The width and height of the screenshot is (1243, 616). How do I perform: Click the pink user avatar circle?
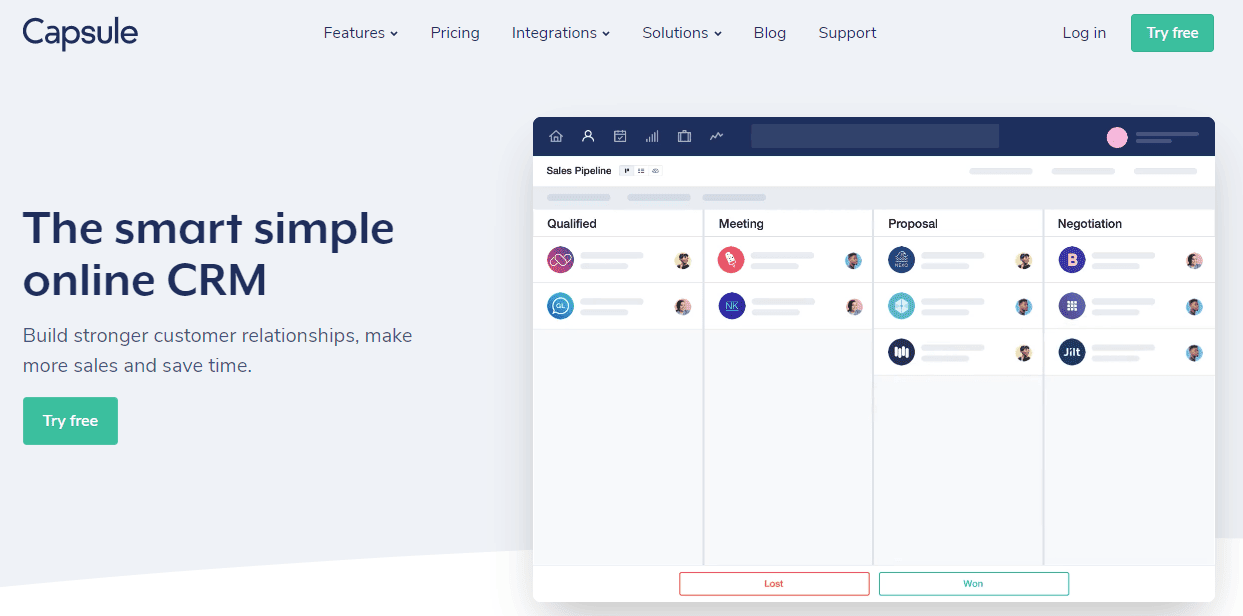[x=1117, y=138]
